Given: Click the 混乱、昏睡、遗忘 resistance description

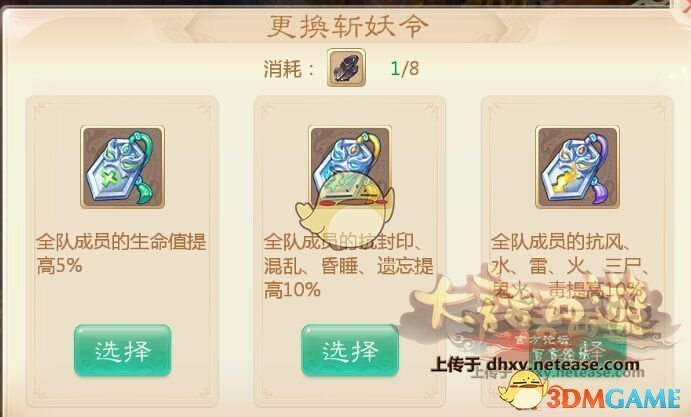Looking at the screenshot, I should coord(349,266).
